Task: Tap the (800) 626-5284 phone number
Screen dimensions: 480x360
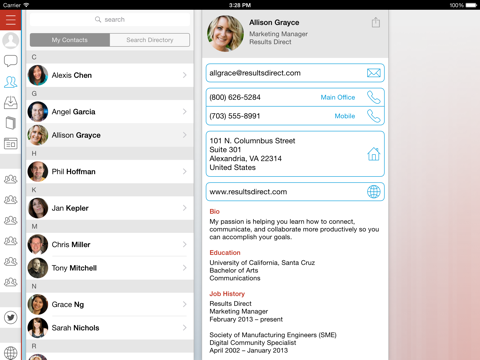Action: tap(235, 97)
